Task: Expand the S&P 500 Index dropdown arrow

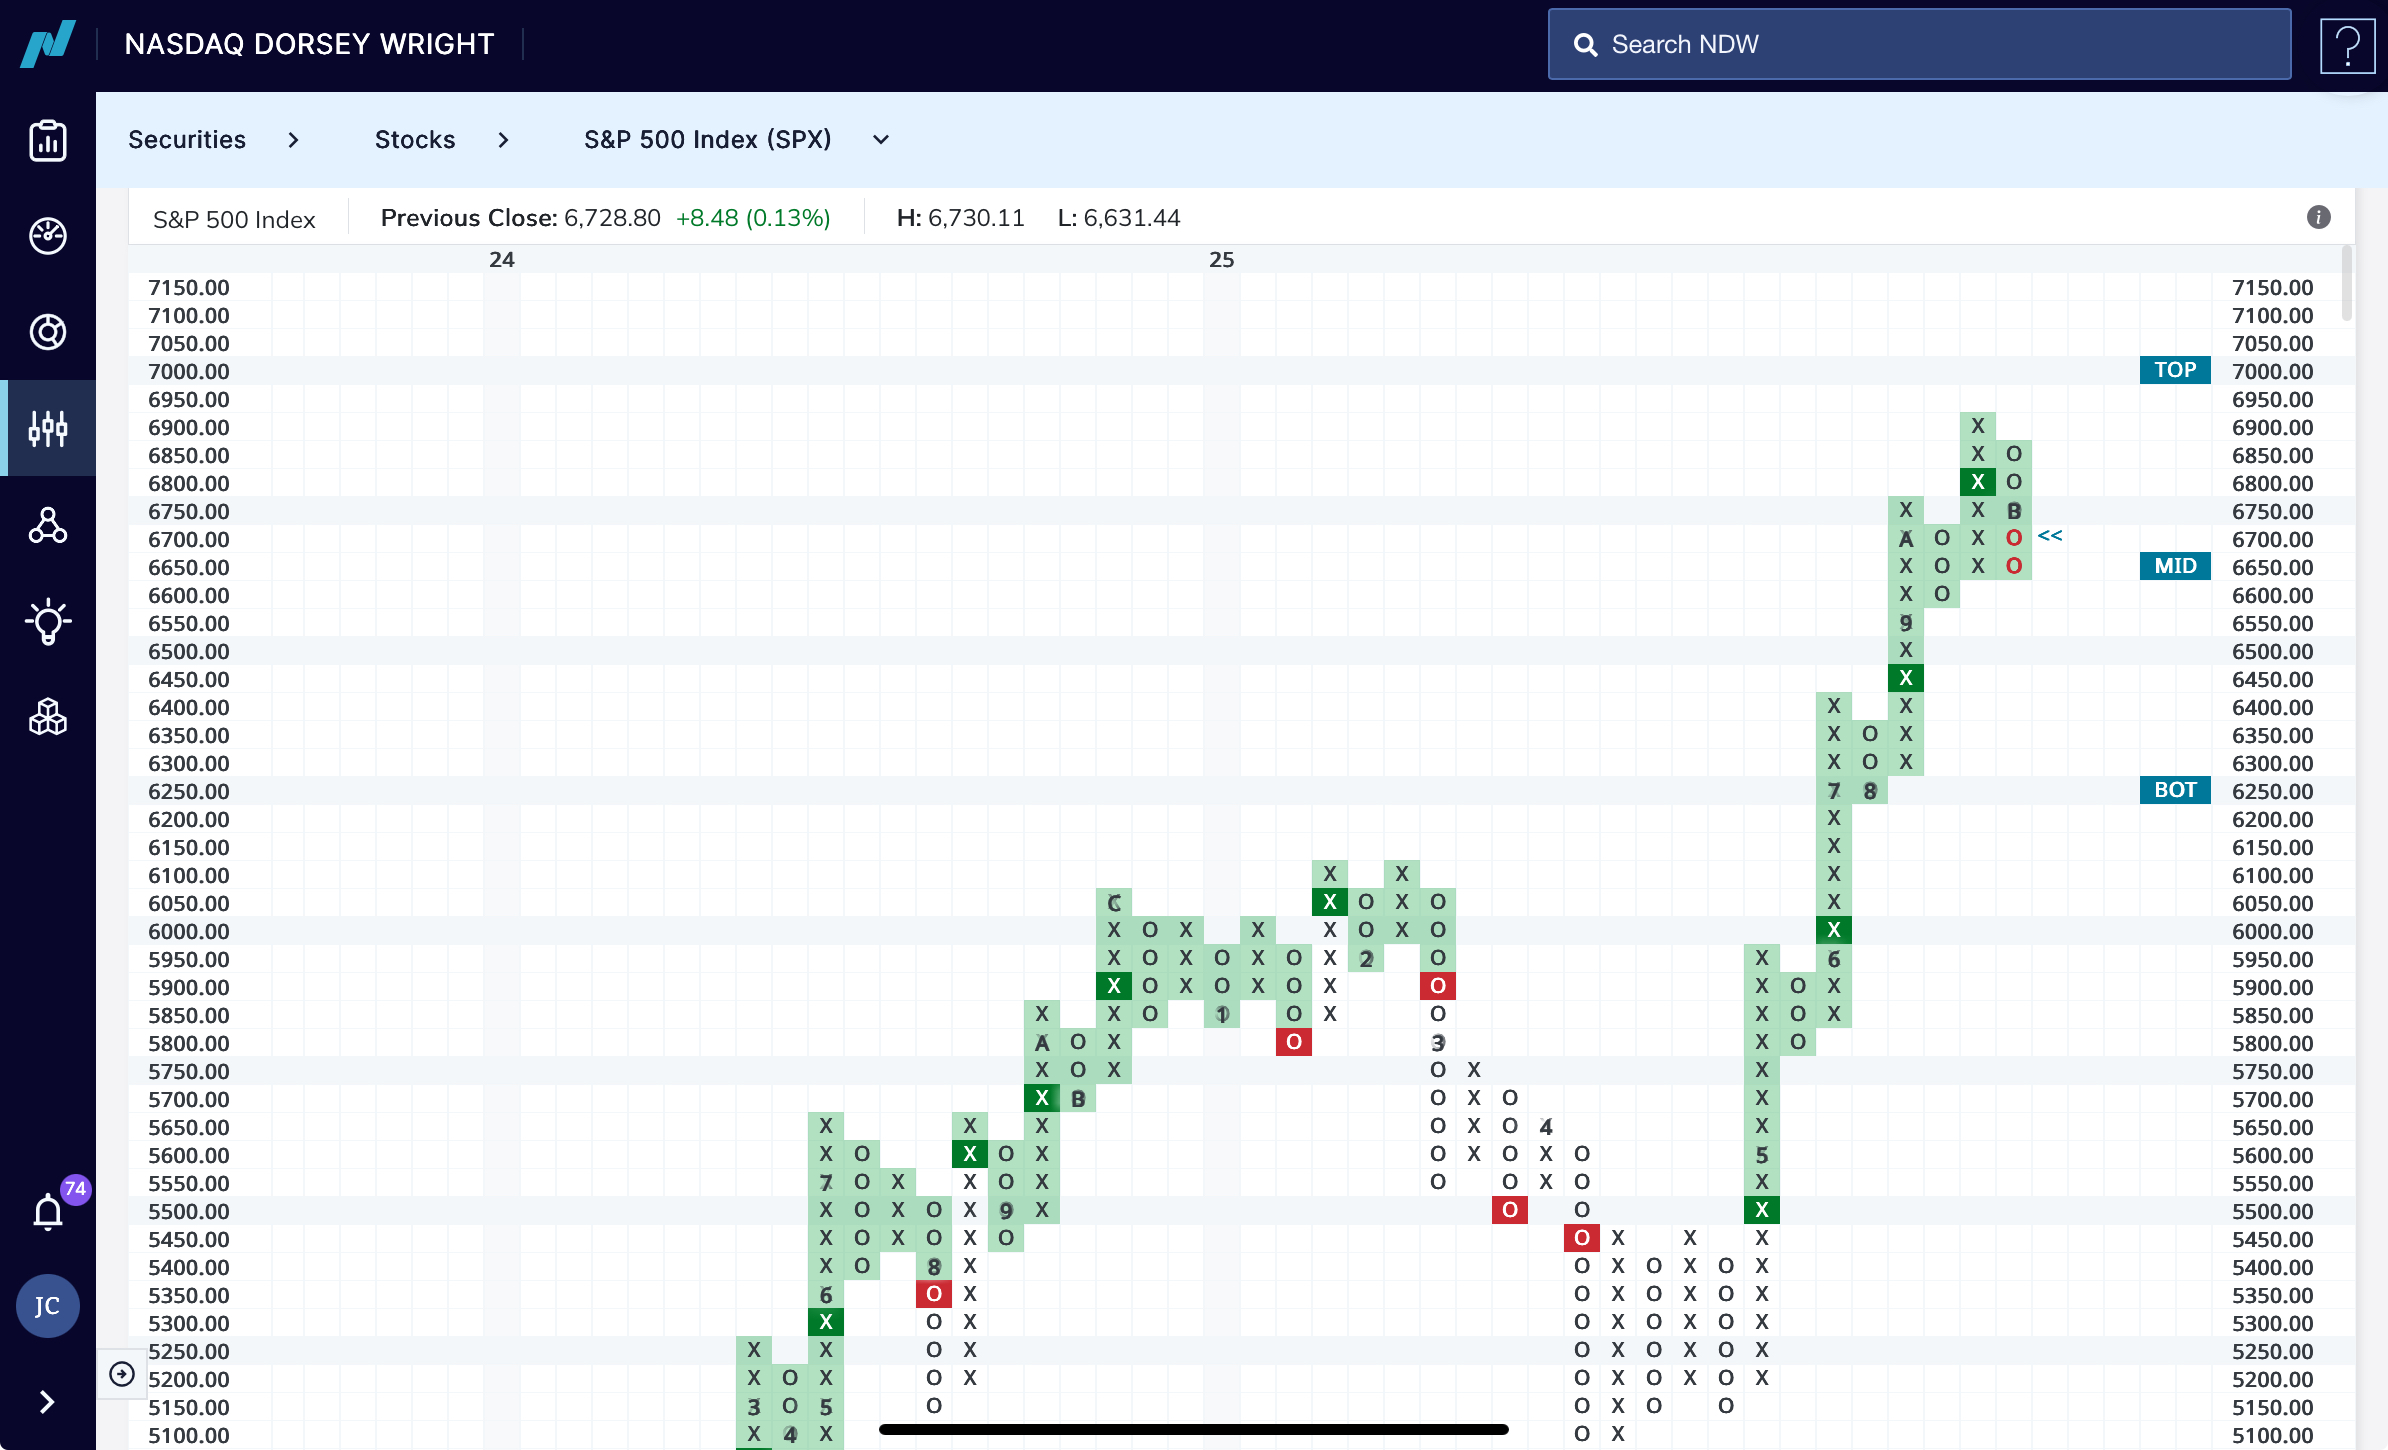Action: [x=881, y=140]
